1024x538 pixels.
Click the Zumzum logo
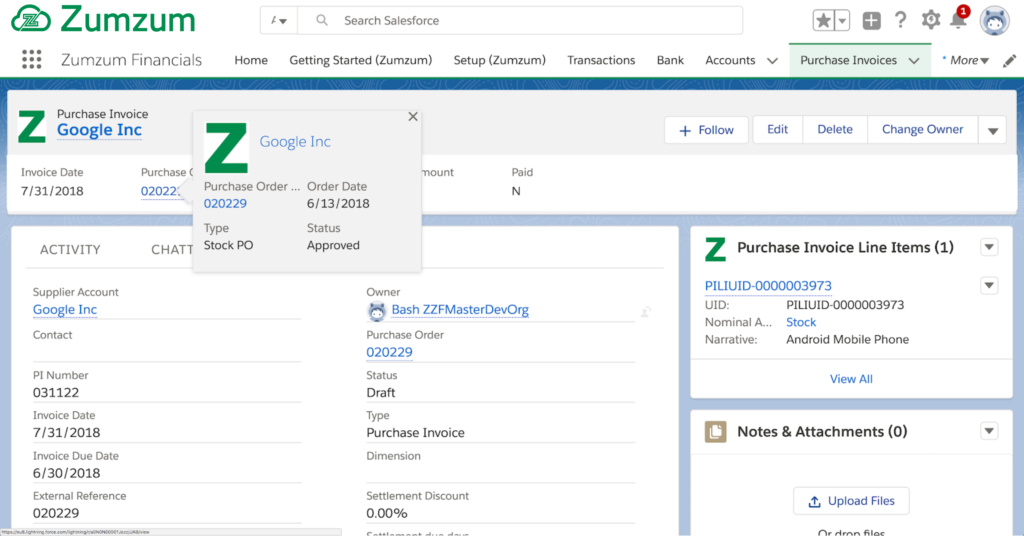[x=103, y=19]
